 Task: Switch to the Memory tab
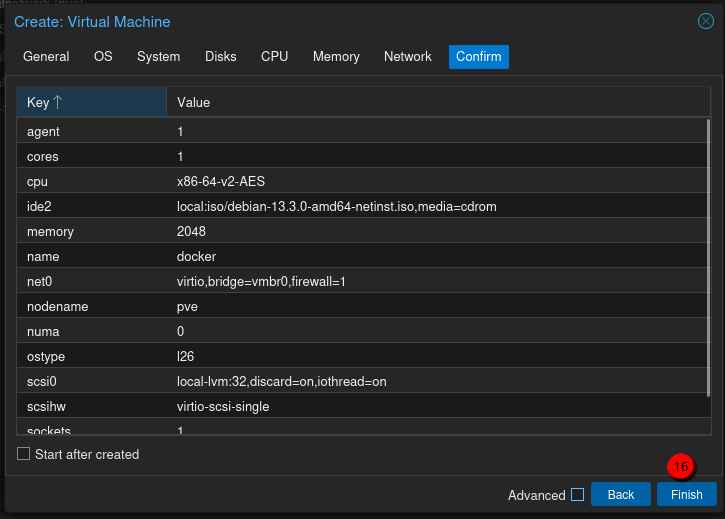[x=336, y=57]
